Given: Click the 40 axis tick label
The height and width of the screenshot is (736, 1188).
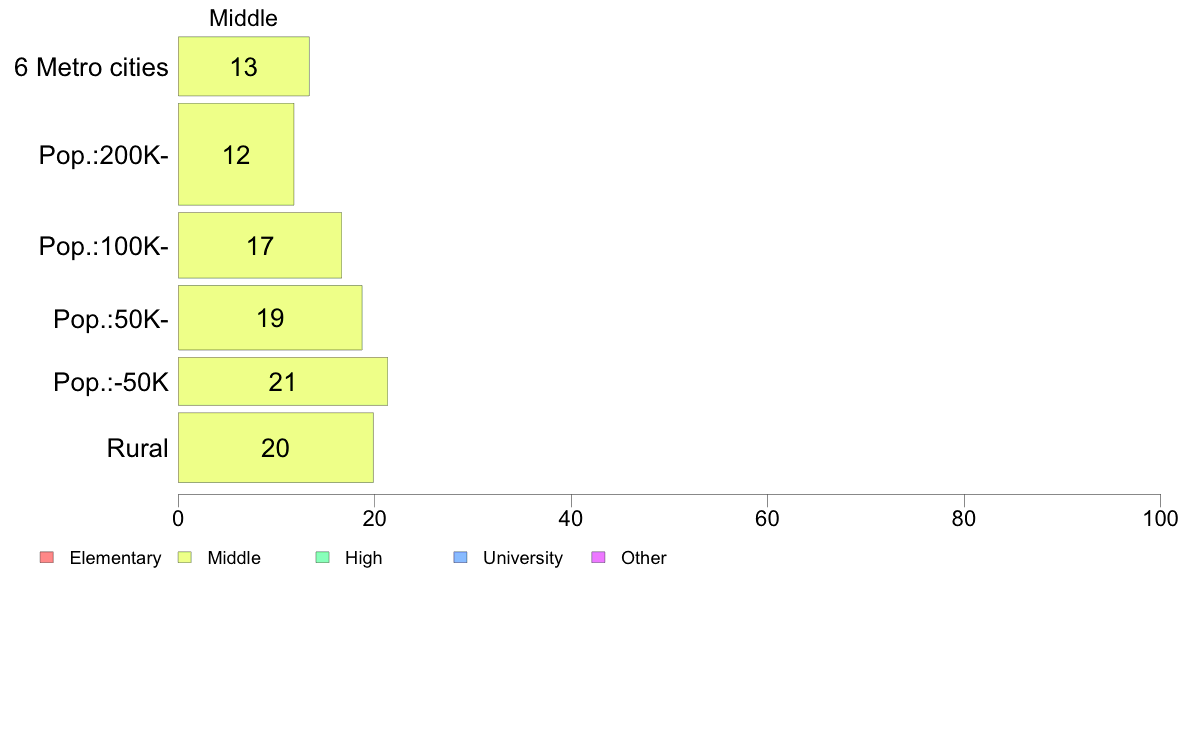Looking at the screenshot, I should [571, 518].
